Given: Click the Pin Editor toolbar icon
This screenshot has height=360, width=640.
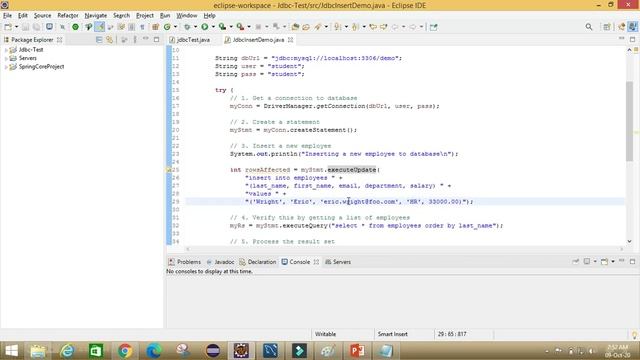Looking at the screenshot, I should [x=433, y=27].
